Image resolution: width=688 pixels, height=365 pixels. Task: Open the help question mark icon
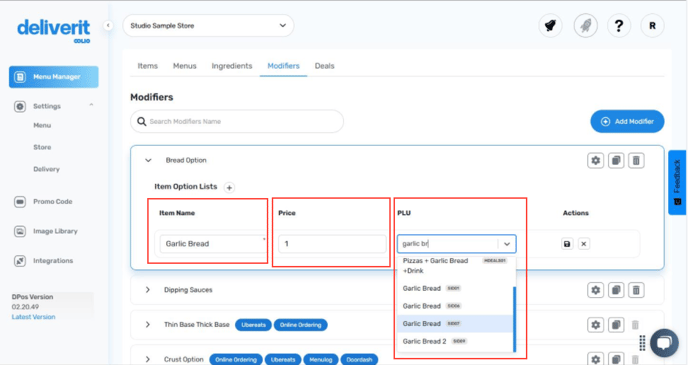point(619,26)
